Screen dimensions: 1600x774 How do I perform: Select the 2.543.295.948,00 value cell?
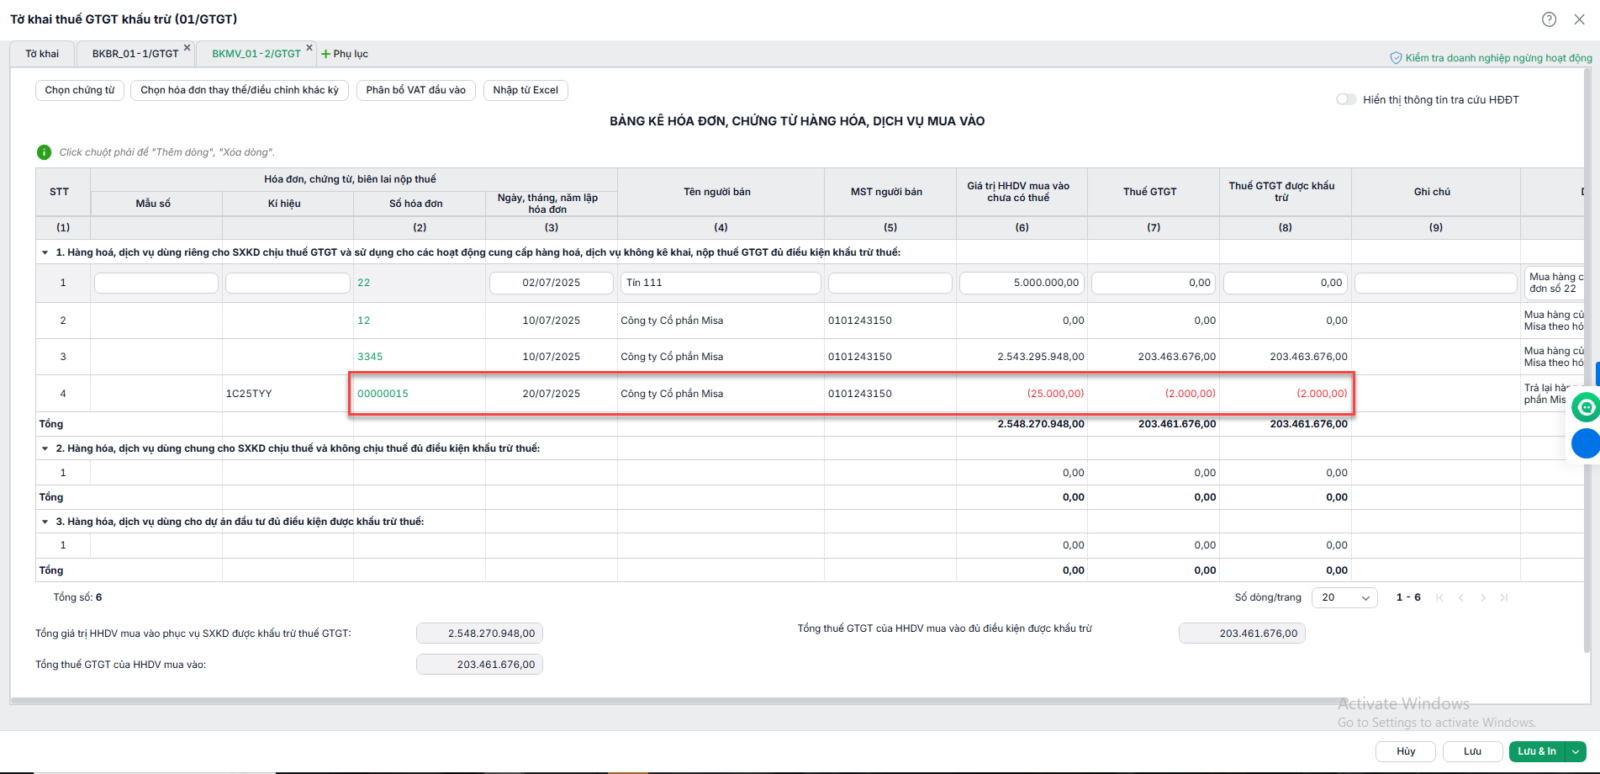(1022, 356)
